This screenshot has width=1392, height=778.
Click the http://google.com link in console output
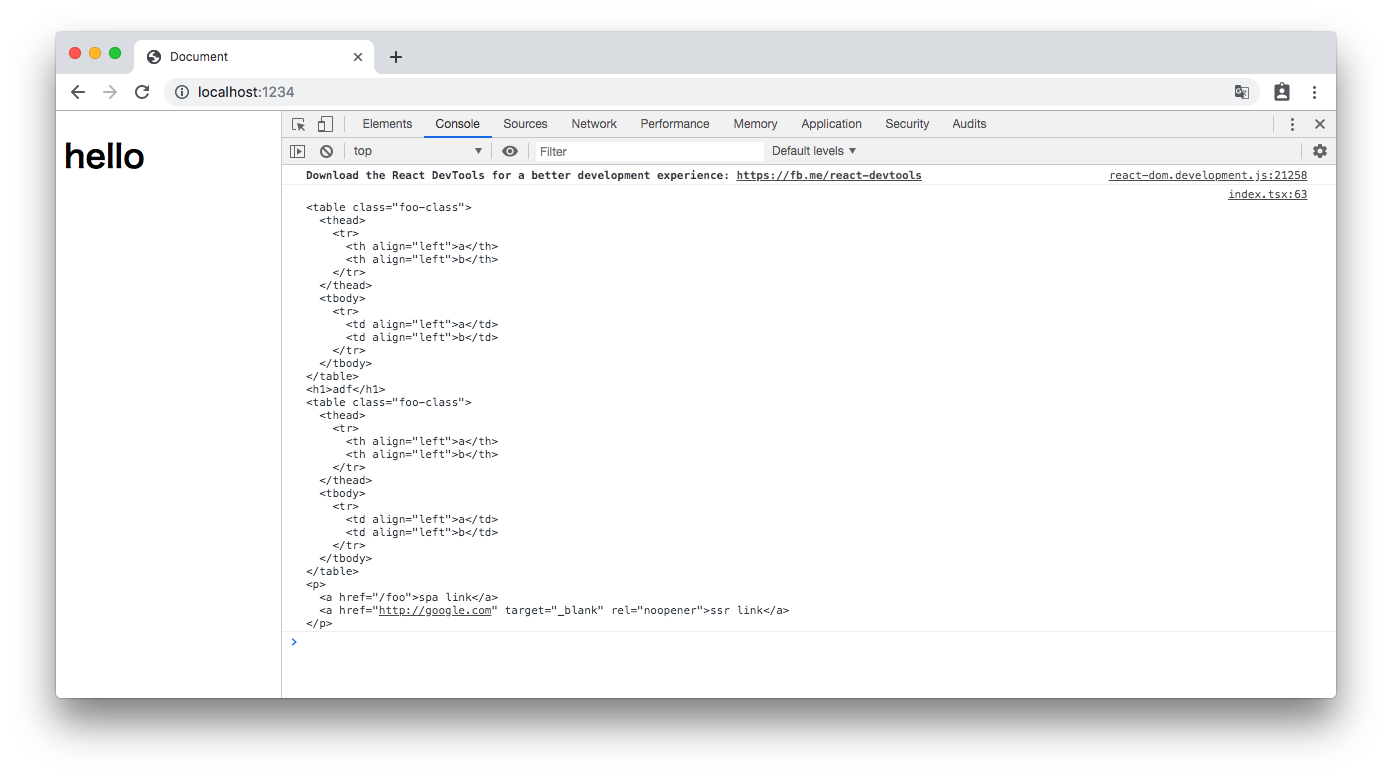click(435, 610)
